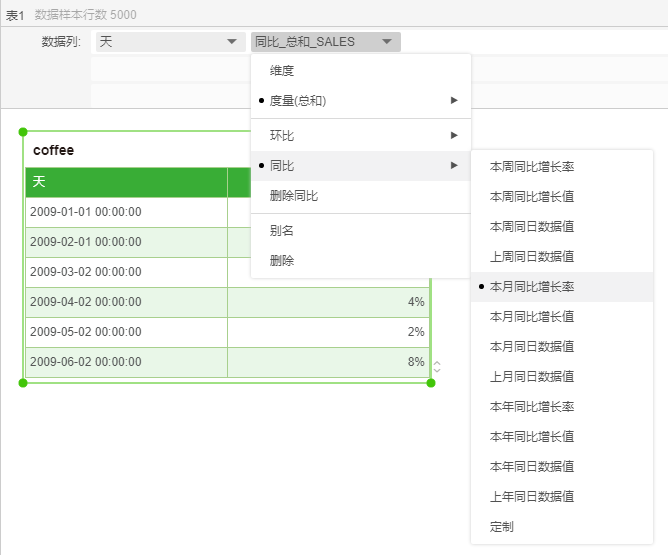The image size is (668, 555).
Task: Click the top-left green resize handle
Action: (23, 132)
